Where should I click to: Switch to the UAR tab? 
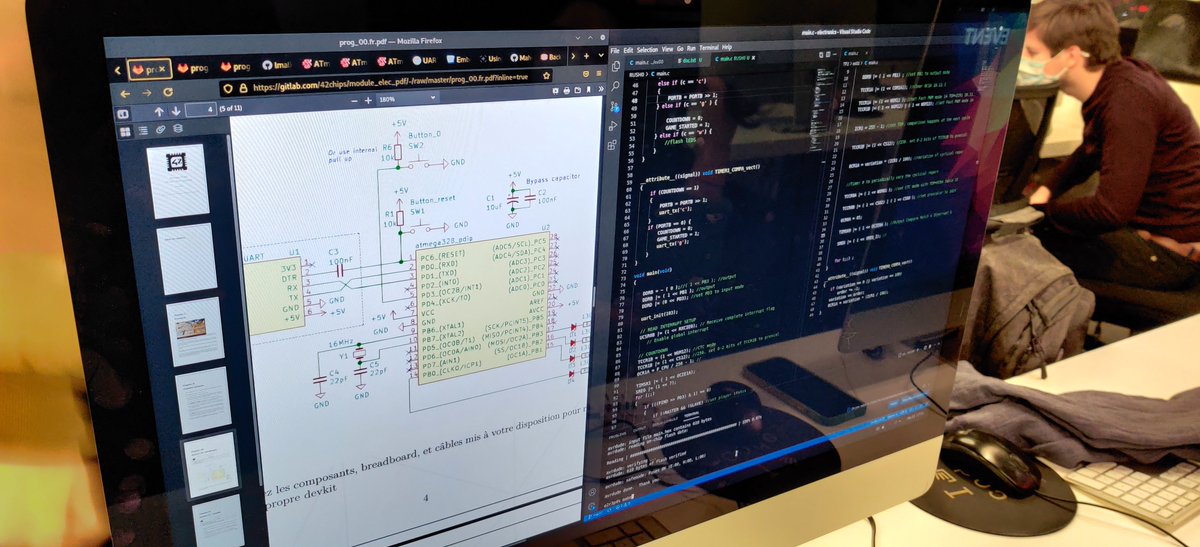424,62
